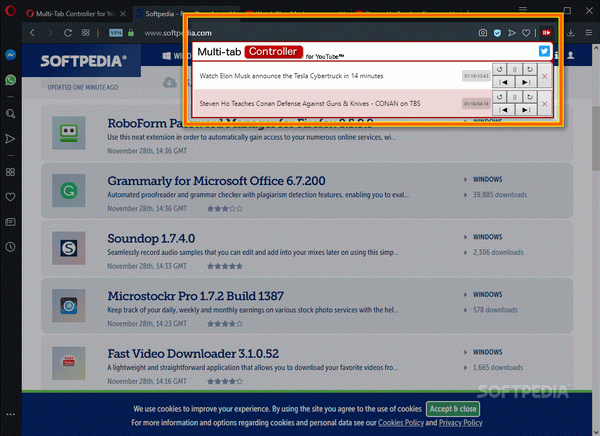Click the Microstockr Pro thumbnail icon

tap(69, 305)
